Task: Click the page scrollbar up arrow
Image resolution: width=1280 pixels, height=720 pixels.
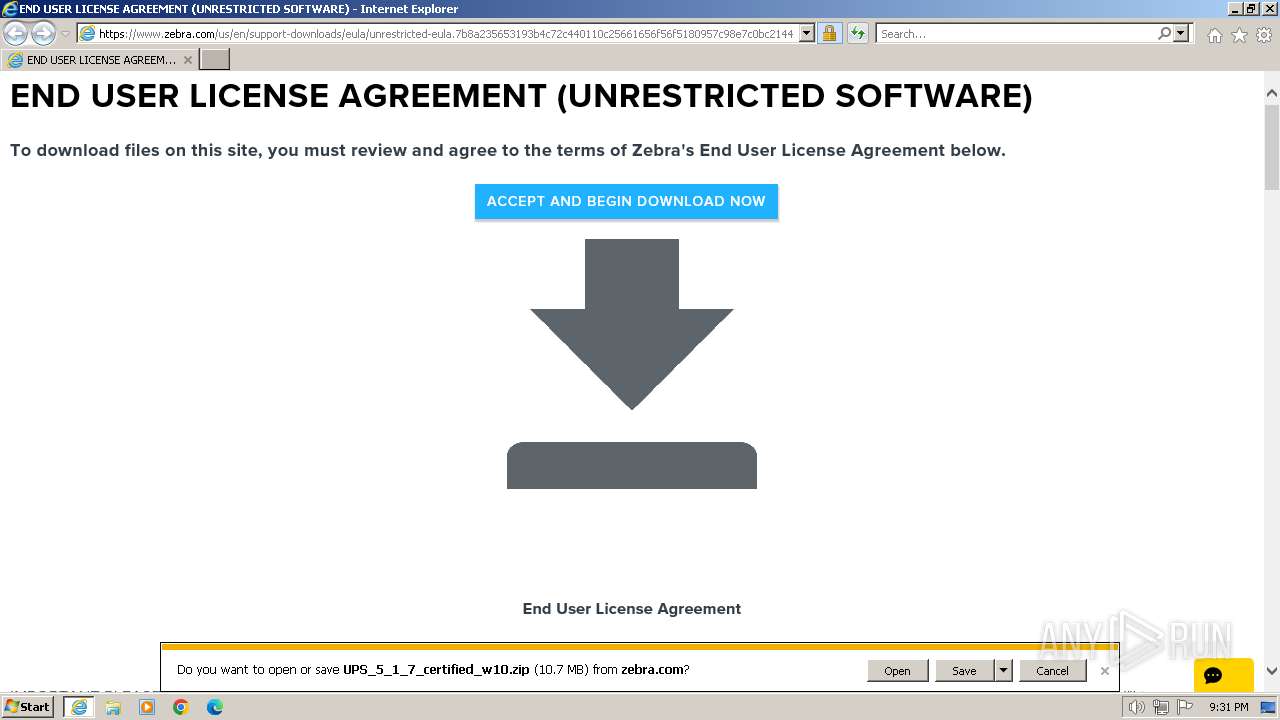Action: click(1272, 94)
